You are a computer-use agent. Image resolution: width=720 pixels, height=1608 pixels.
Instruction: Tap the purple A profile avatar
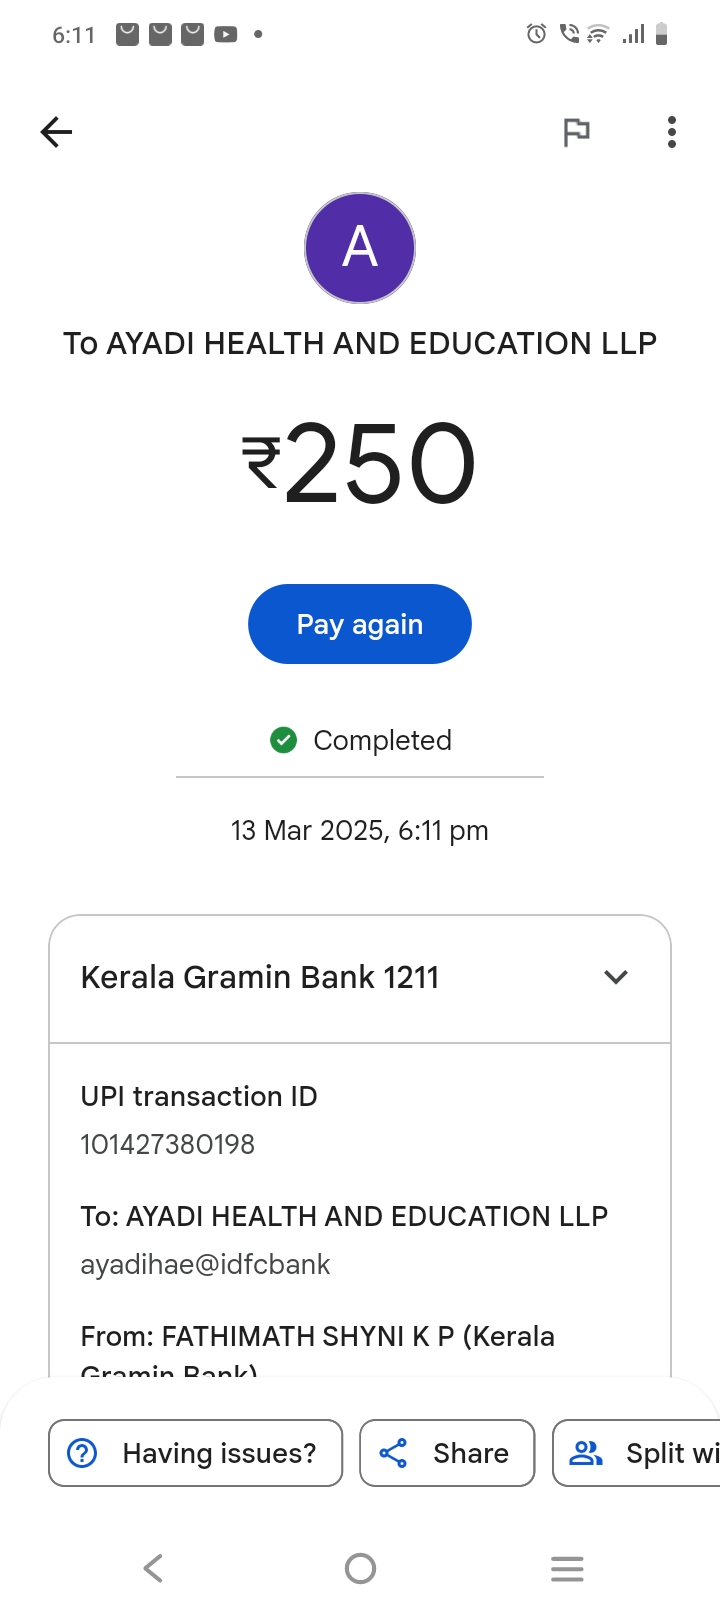(360, 248)
